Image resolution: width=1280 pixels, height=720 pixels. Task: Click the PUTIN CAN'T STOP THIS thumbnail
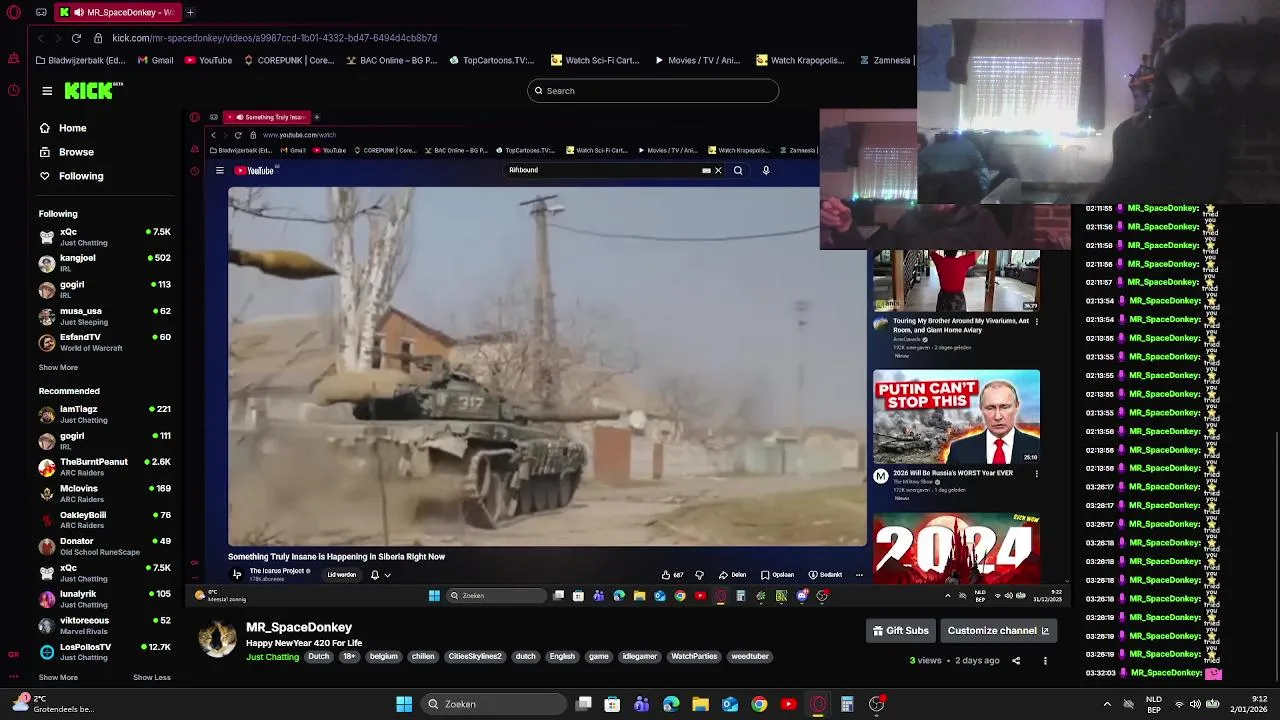(956, 416)
